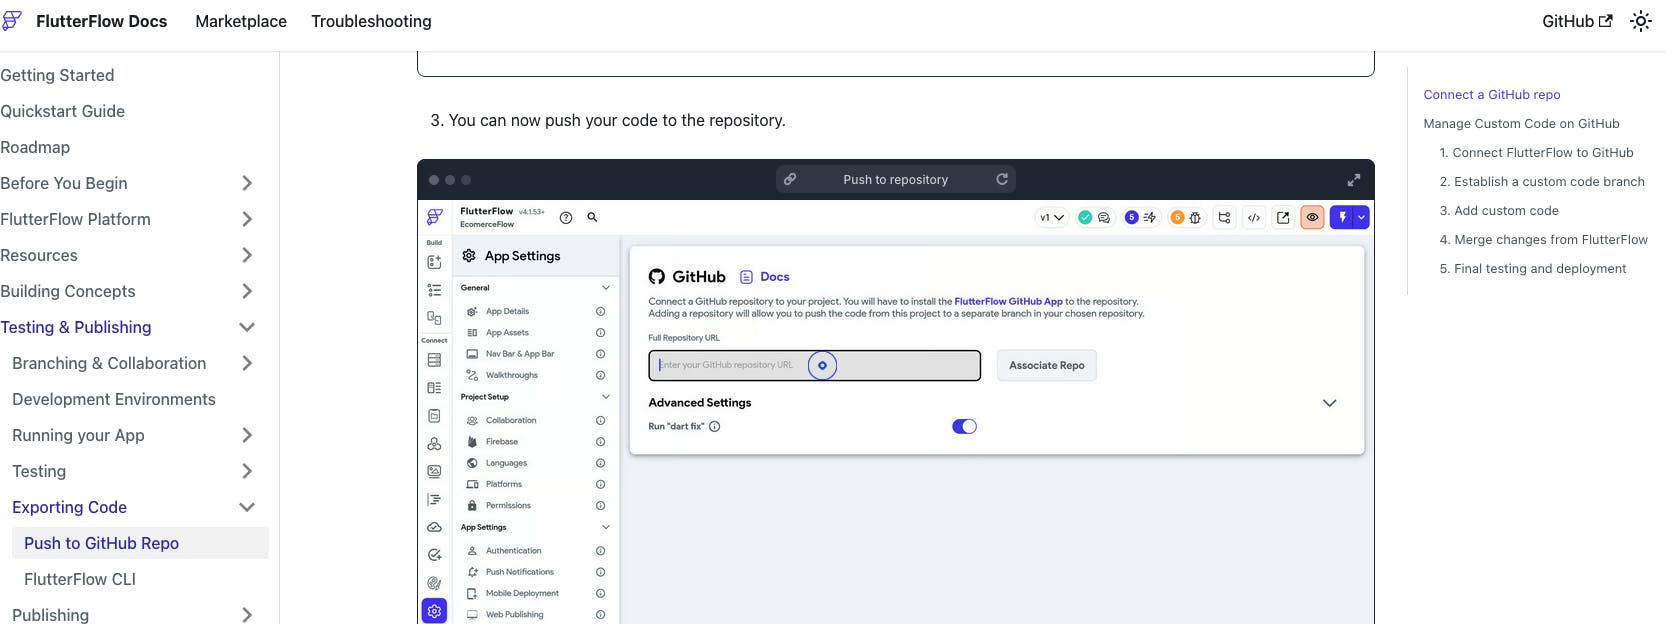1666x624 pixels.
Task: Open the branching icon in the toolbar
Action: [1224, 217]
